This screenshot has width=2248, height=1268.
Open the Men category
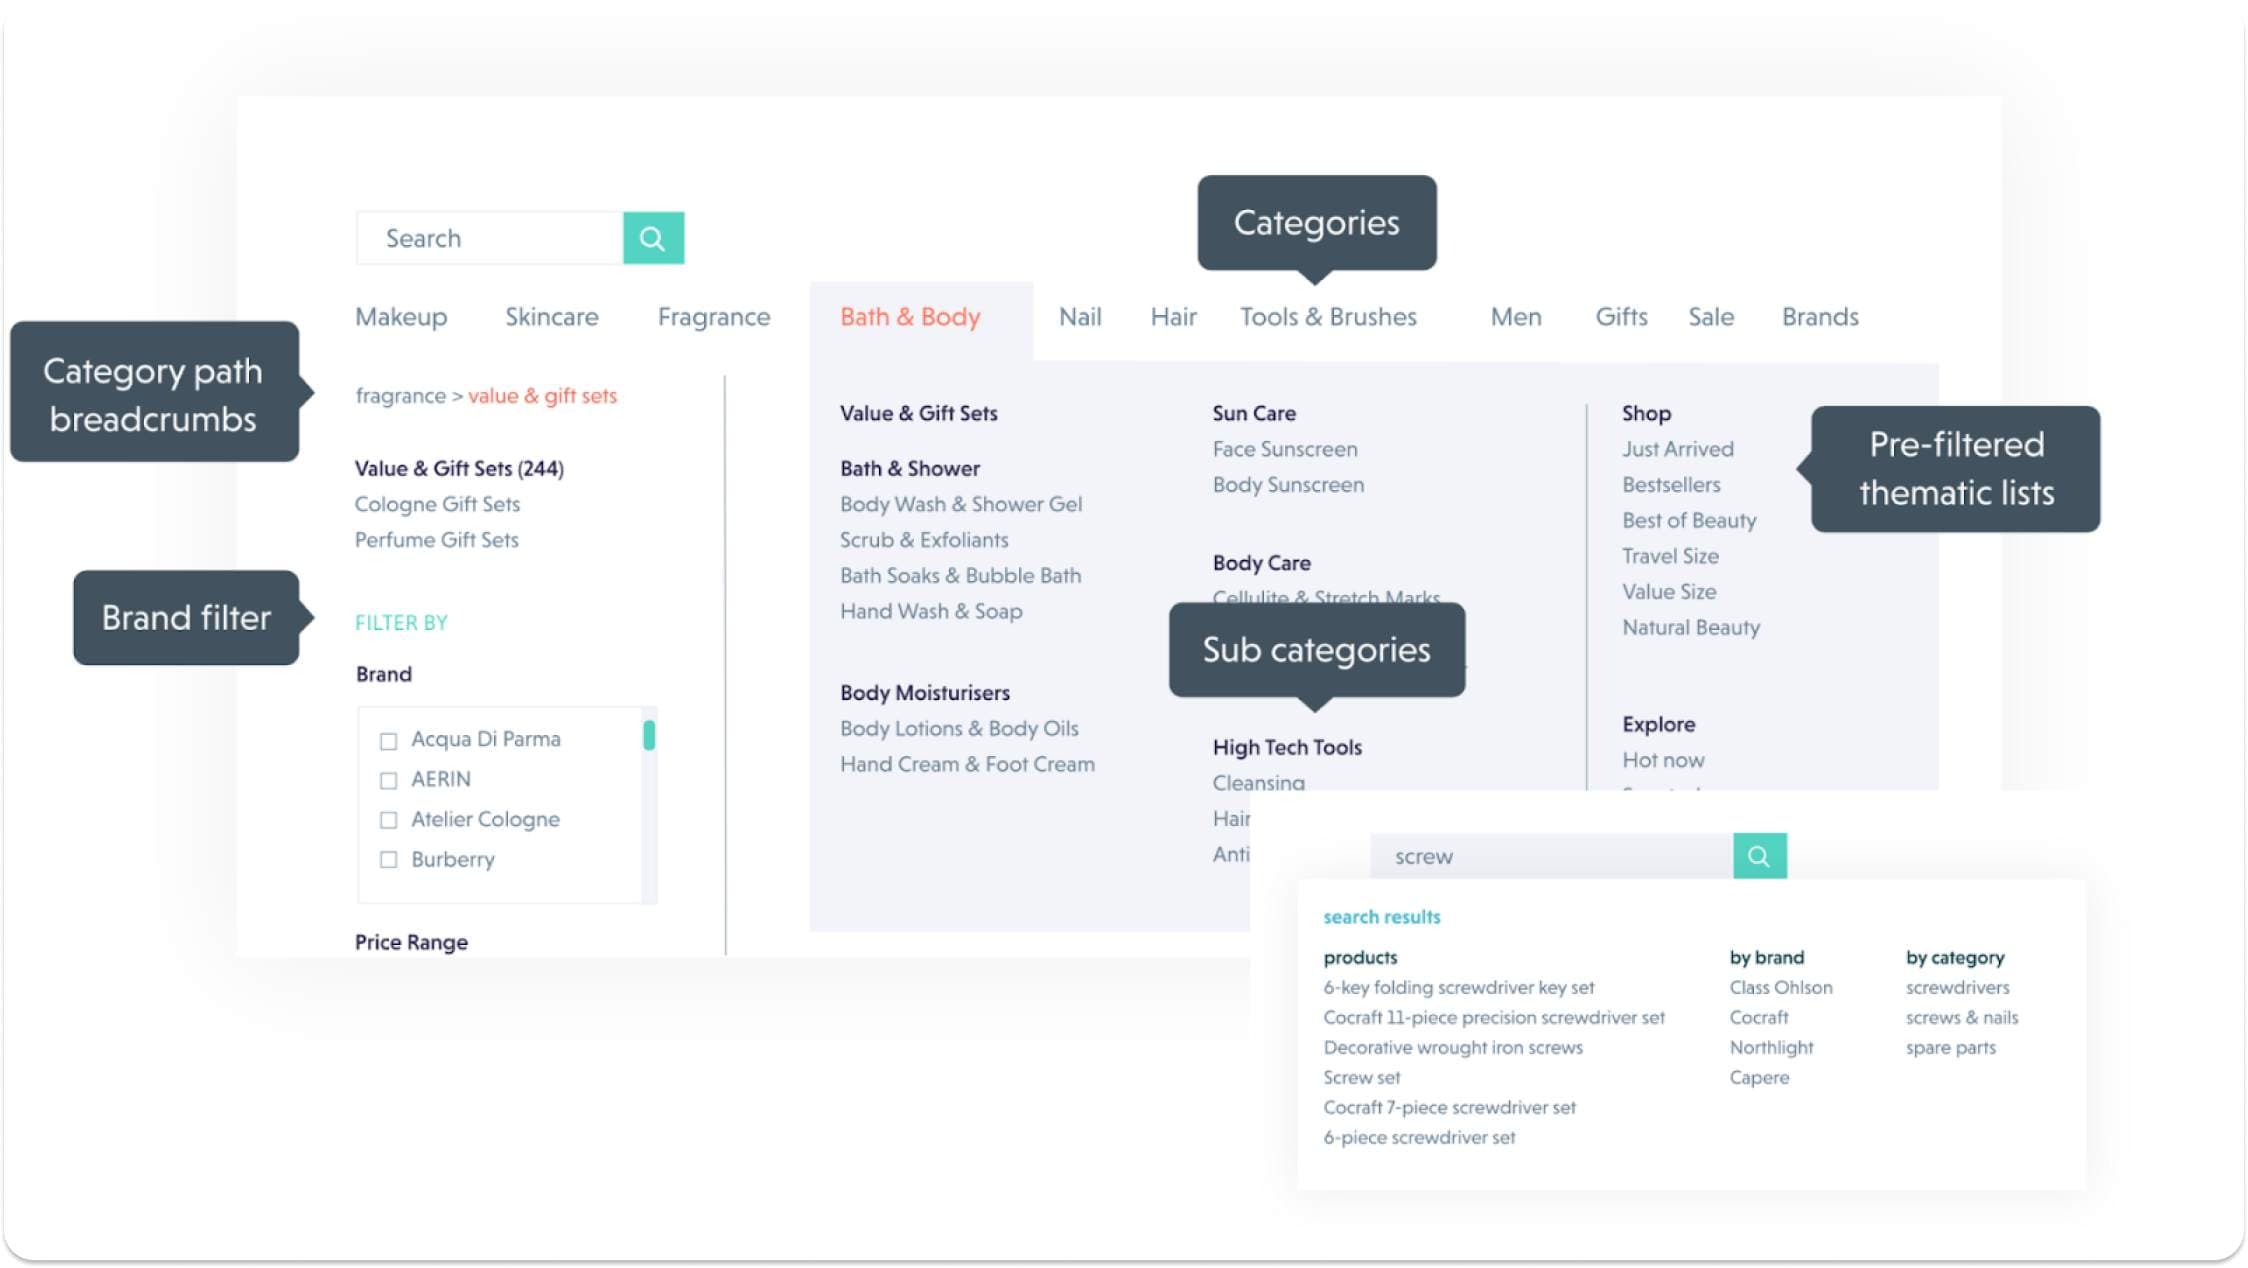click(x=1516, y=317)
